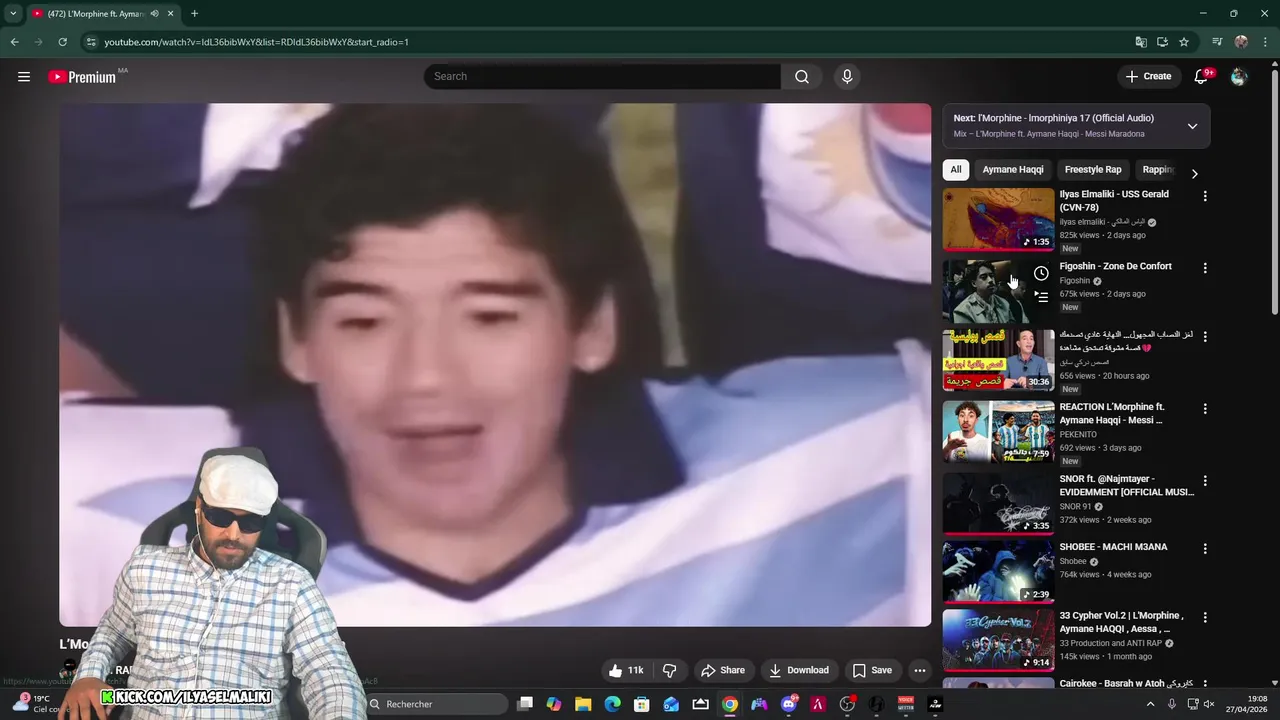Image resolution: width=1280 pixels, height=720 pixels.
Task: Open Figoshin - Zone De Confort title
Action: [1115, 266]
